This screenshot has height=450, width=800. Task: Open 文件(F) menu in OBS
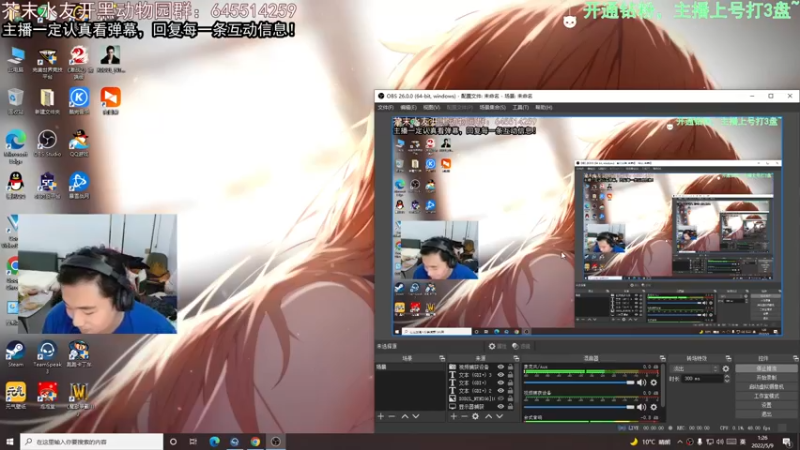coord(386,108)
